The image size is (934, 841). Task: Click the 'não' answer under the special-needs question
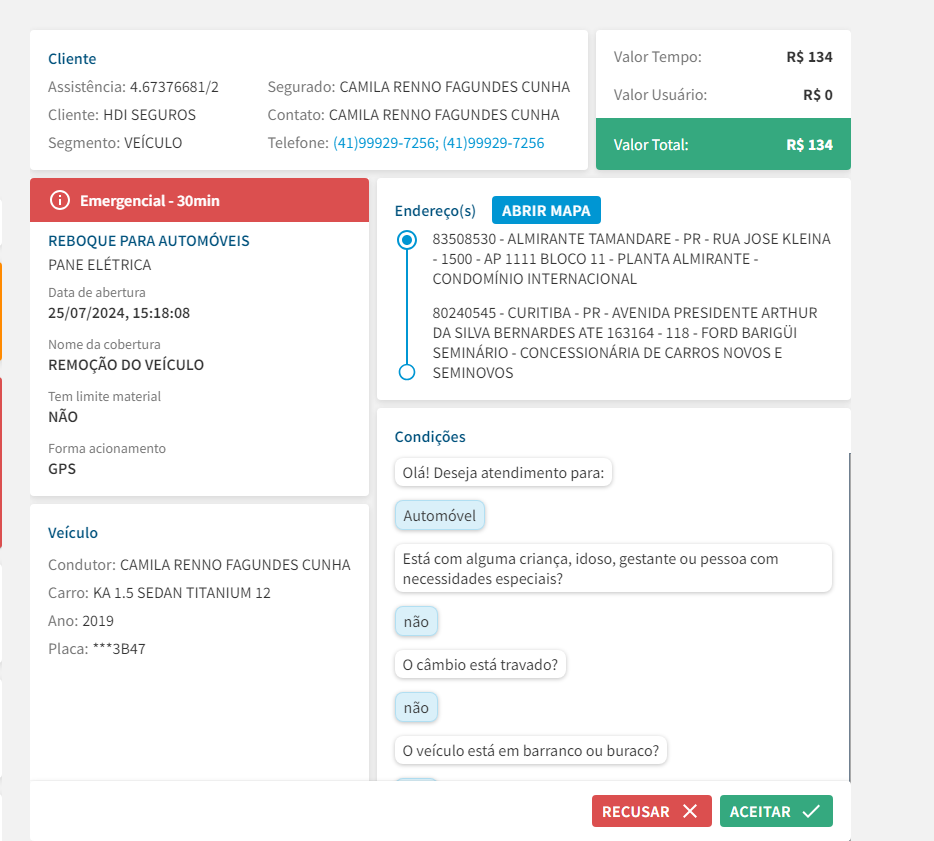[416, 622]
